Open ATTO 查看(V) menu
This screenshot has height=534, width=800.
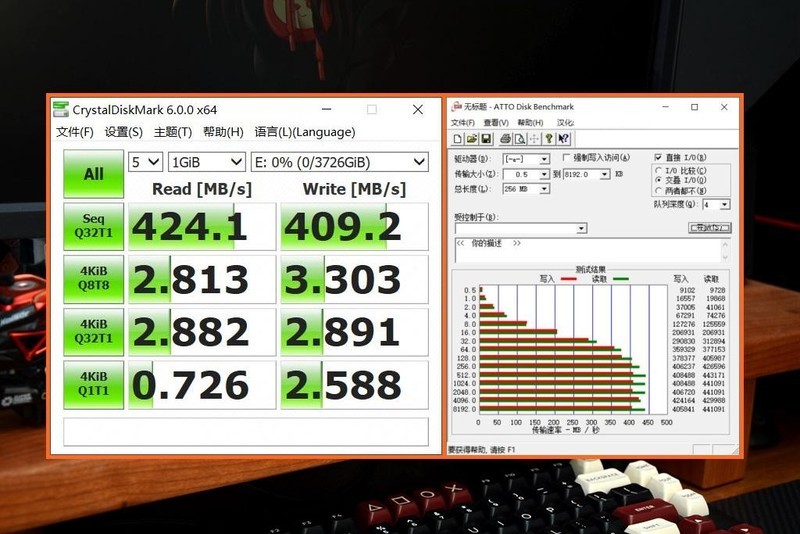496,122
